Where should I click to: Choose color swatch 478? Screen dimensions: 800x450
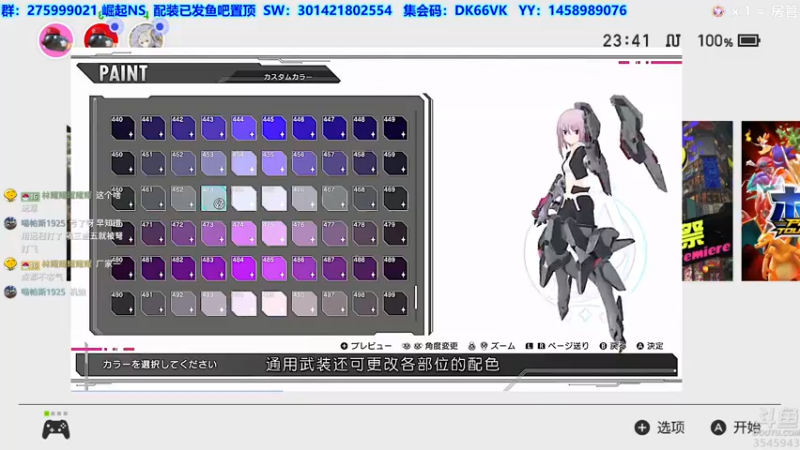[x=365, y=233]
